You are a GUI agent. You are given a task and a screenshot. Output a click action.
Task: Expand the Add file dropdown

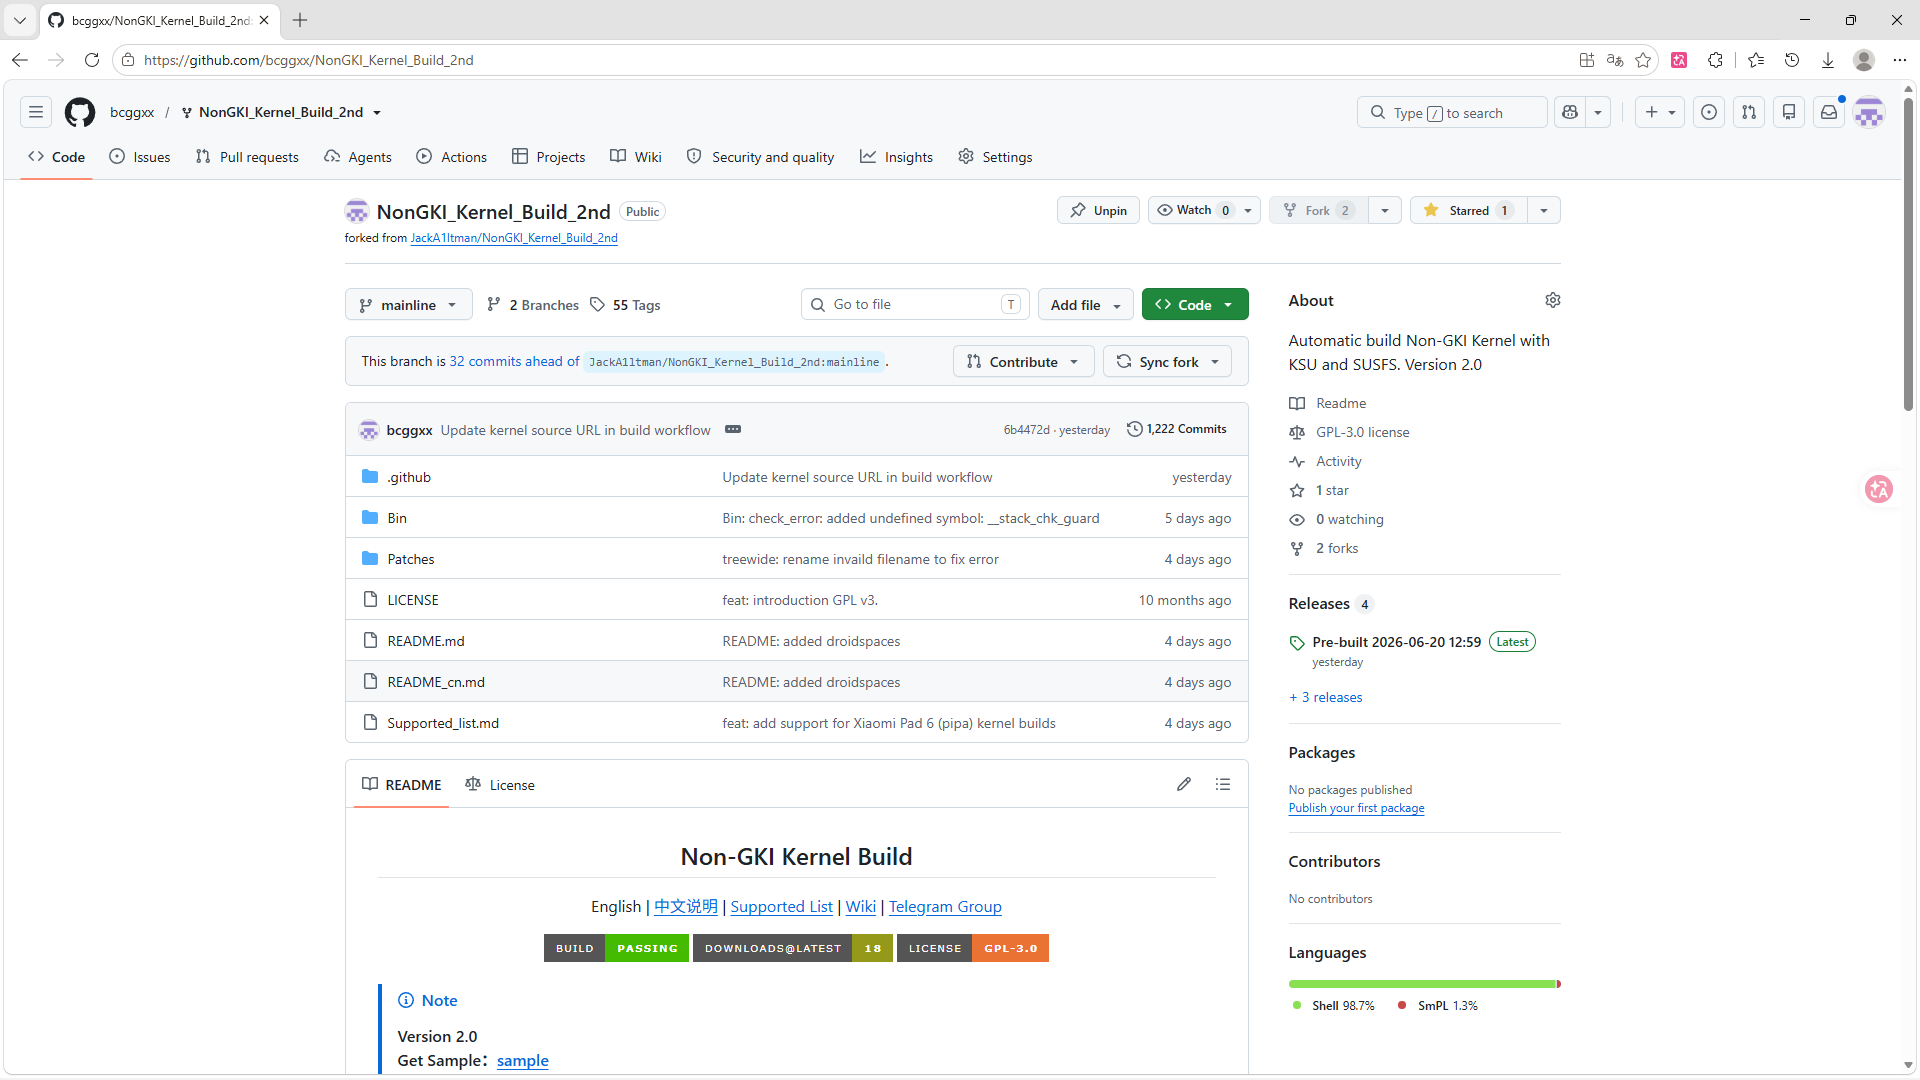[x=1086, y=305]
